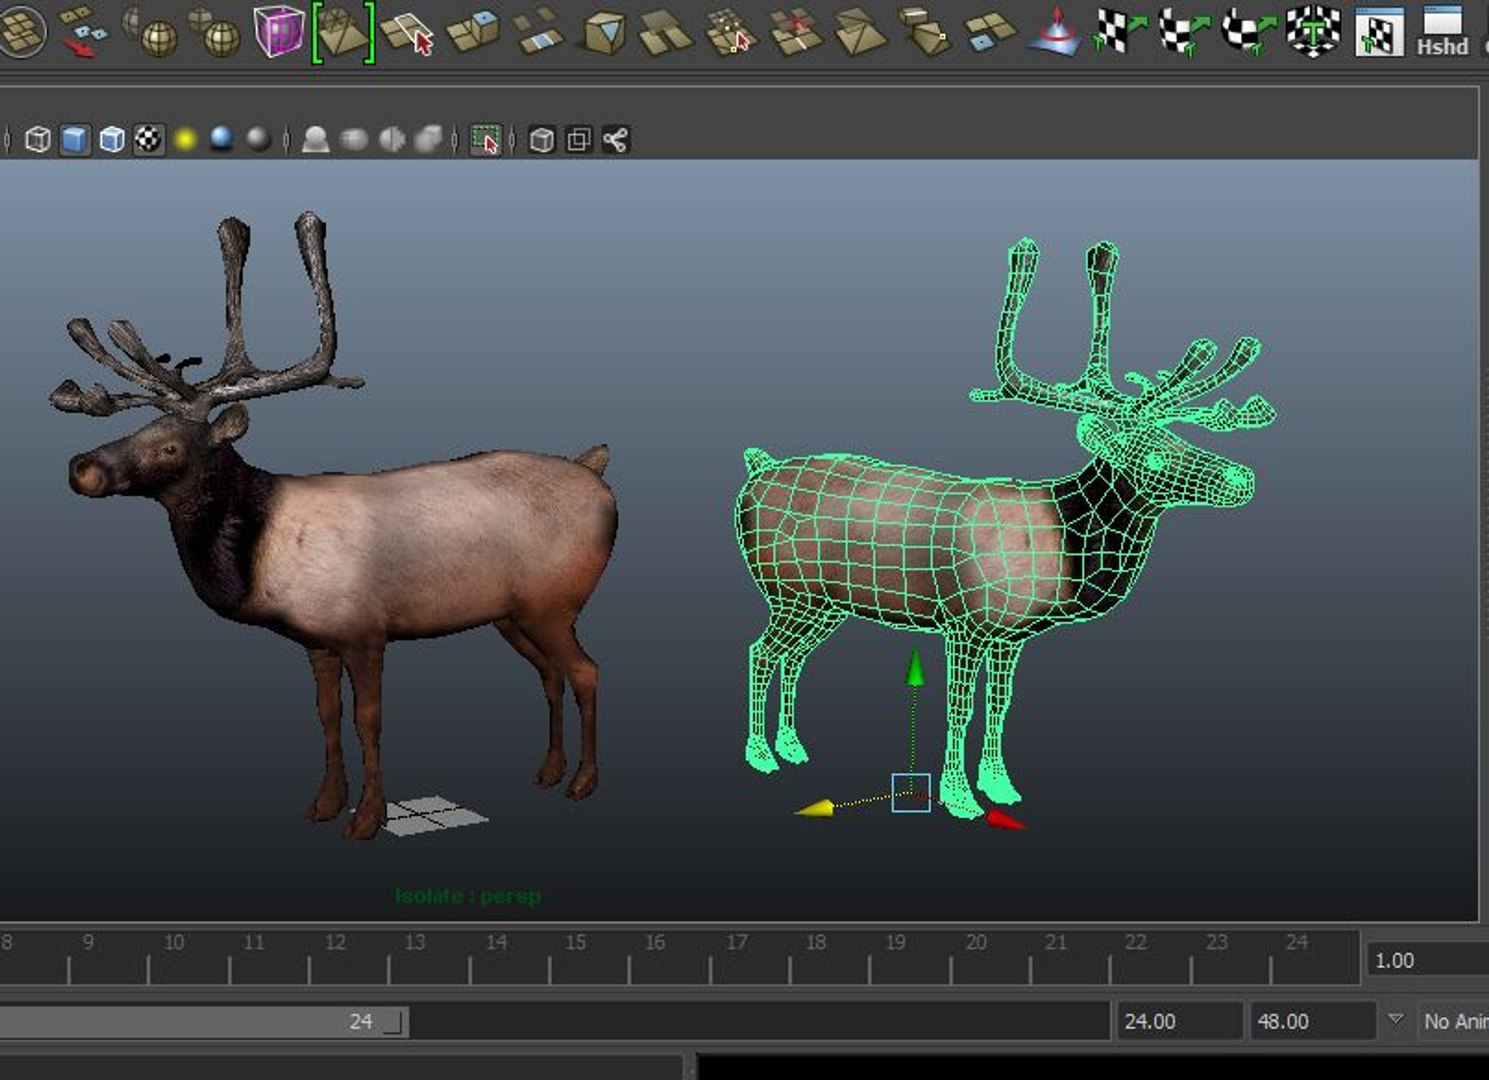Open the dropdown arrow beside No Anim
Viewport: 1489px width, 1080px height.
coord(1396,1020)
